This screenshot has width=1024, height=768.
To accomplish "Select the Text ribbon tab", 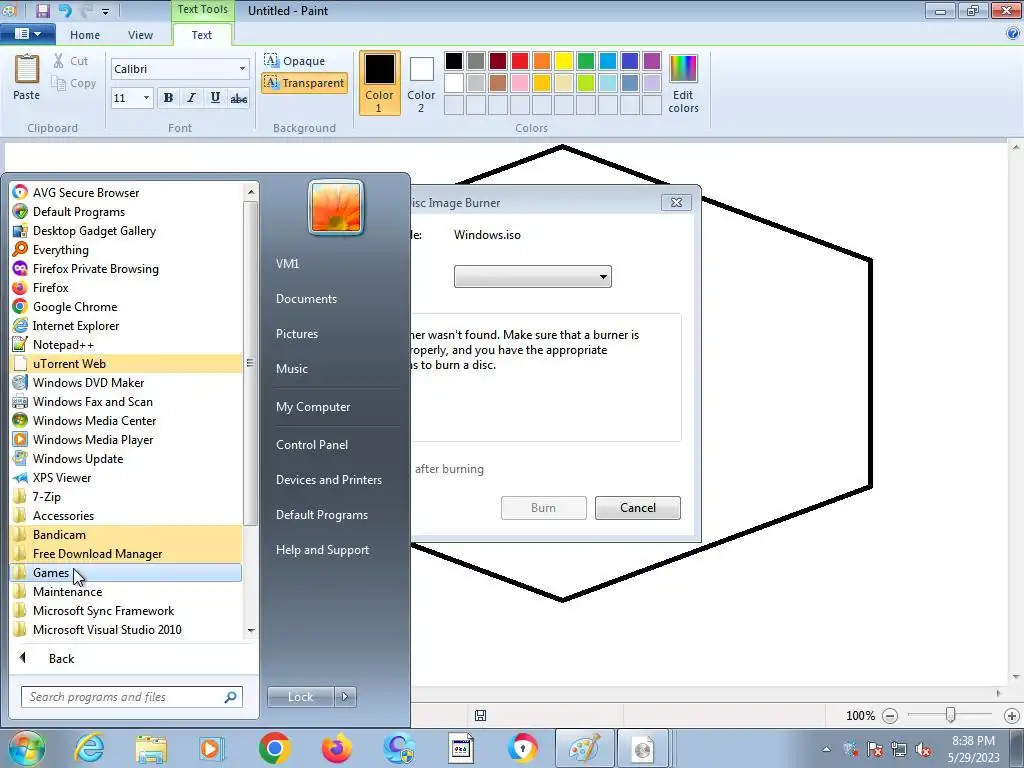I will (201, 35).
